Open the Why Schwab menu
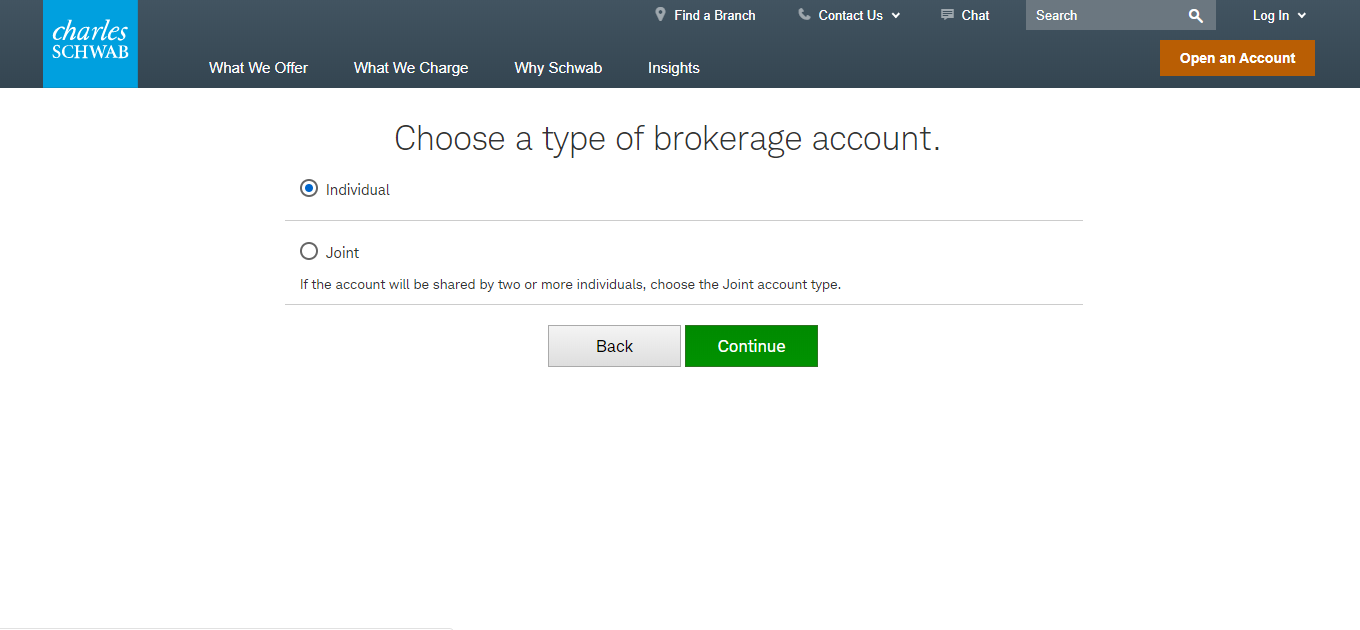Viewport: 1360px width, 630px height. pos(558,68)
